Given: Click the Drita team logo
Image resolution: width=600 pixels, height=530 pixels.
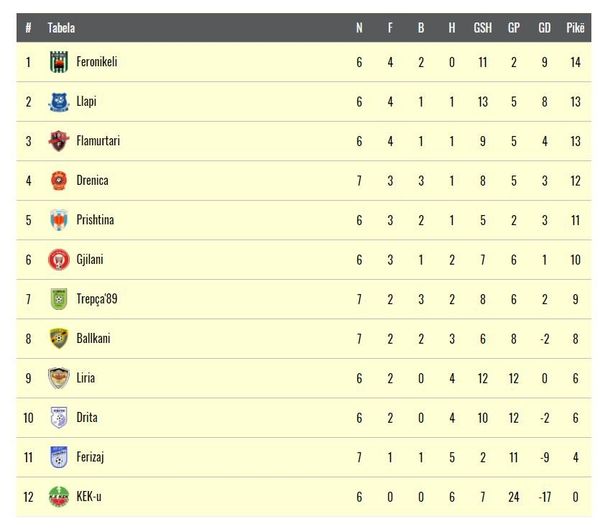Looking at the screenshot, I should point(59,417).
